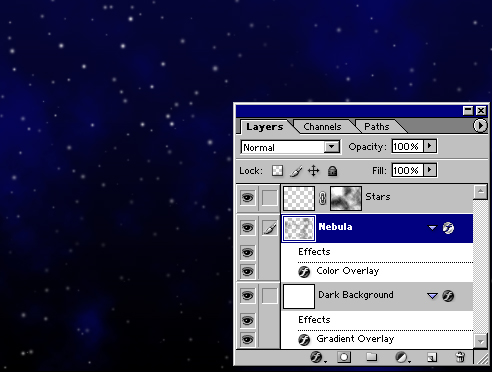
Task: Click the lock position move icon
Action: [313, 171]
